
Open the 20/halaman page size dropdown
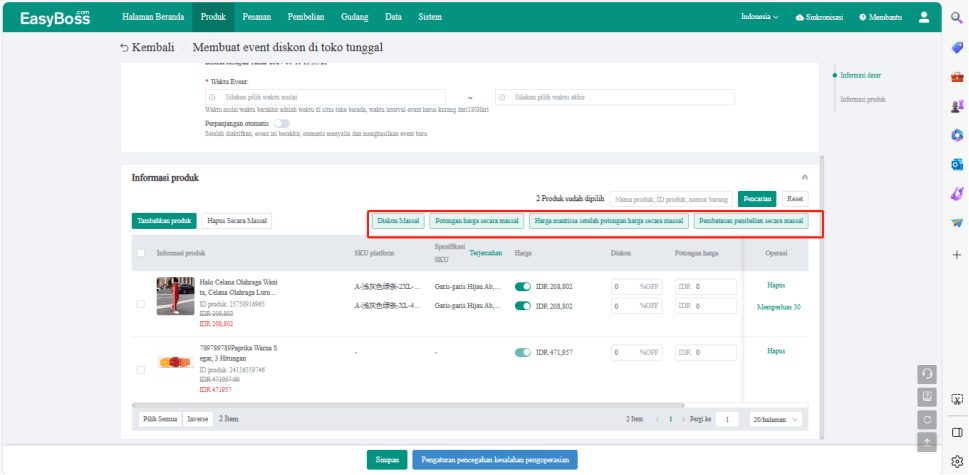click(776, 419)
